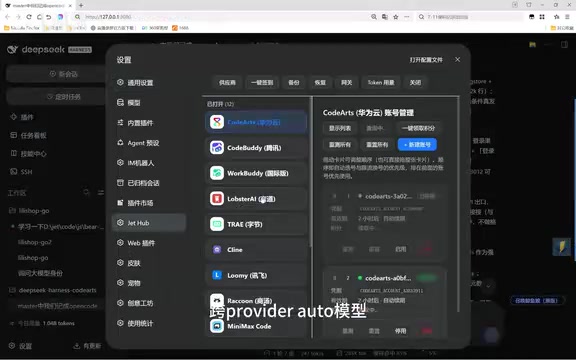
Task: Select LobsterAI provider icon
Action: tap(217, 199)
